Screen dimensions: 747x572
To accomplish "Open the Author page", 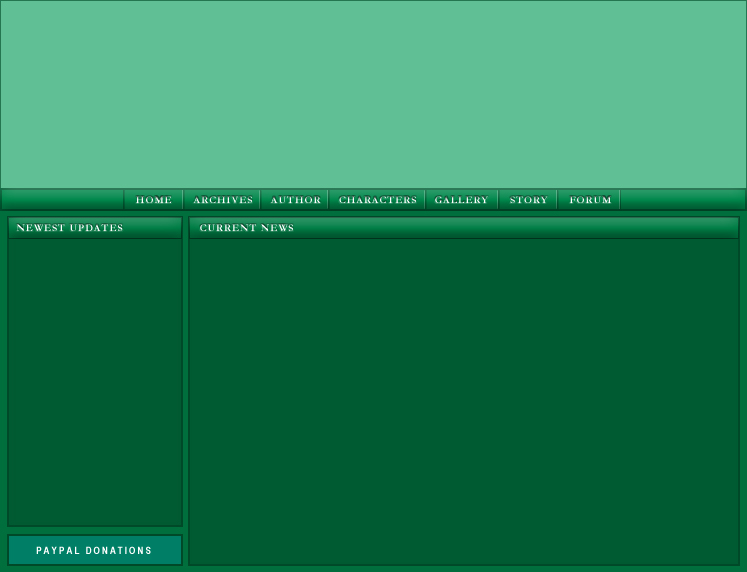I will point(295,200).
